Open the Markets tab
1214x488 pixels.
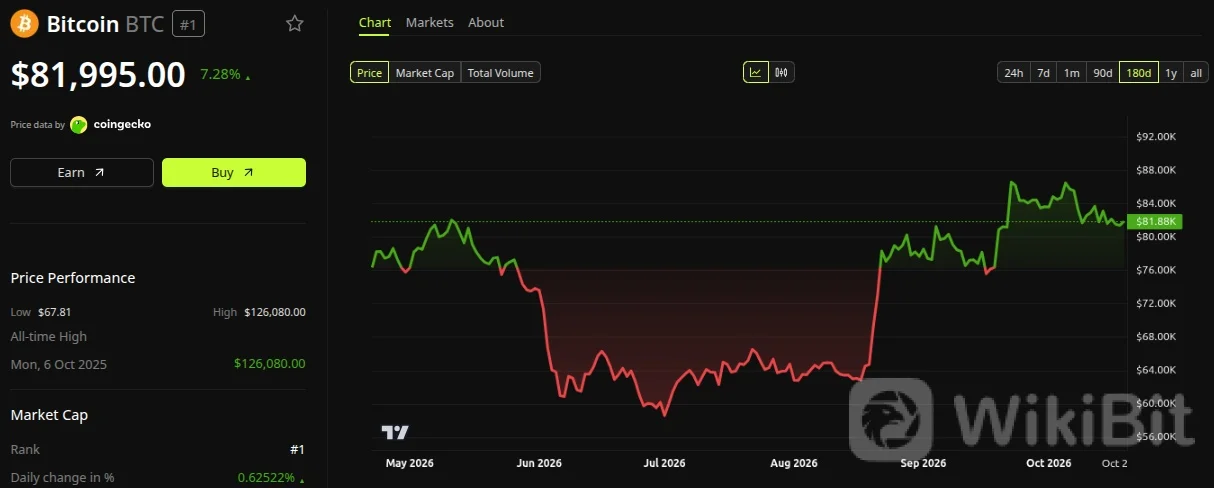pos(429,22)
